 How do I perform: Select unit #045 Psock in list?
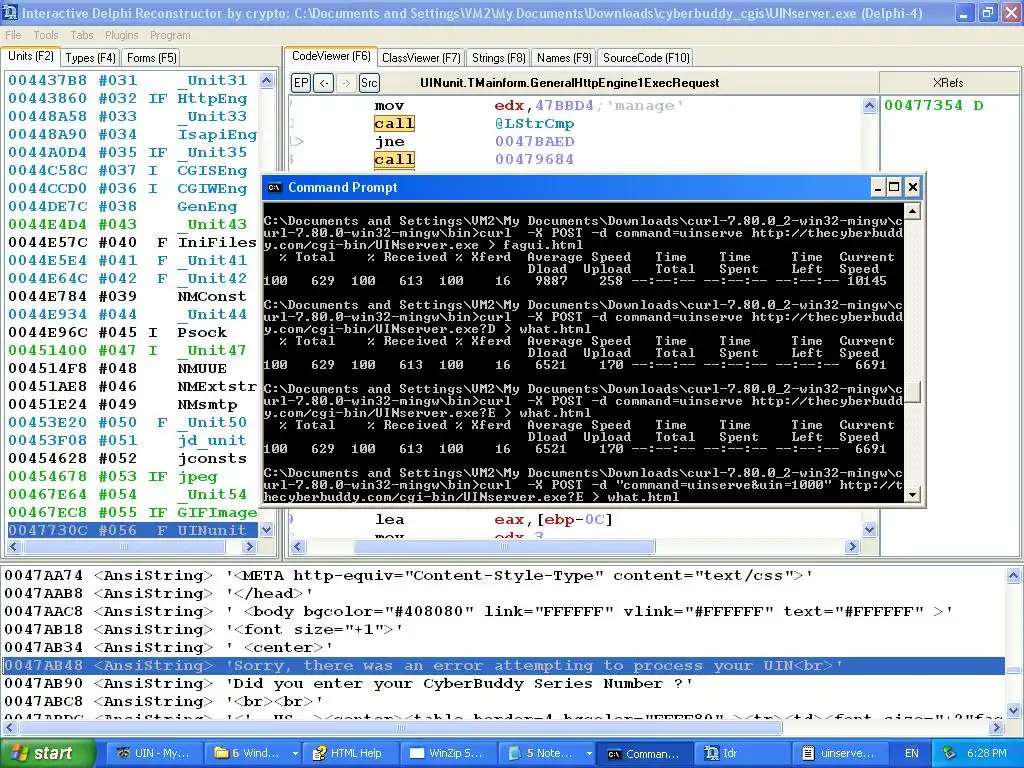[x=133, y=332]
